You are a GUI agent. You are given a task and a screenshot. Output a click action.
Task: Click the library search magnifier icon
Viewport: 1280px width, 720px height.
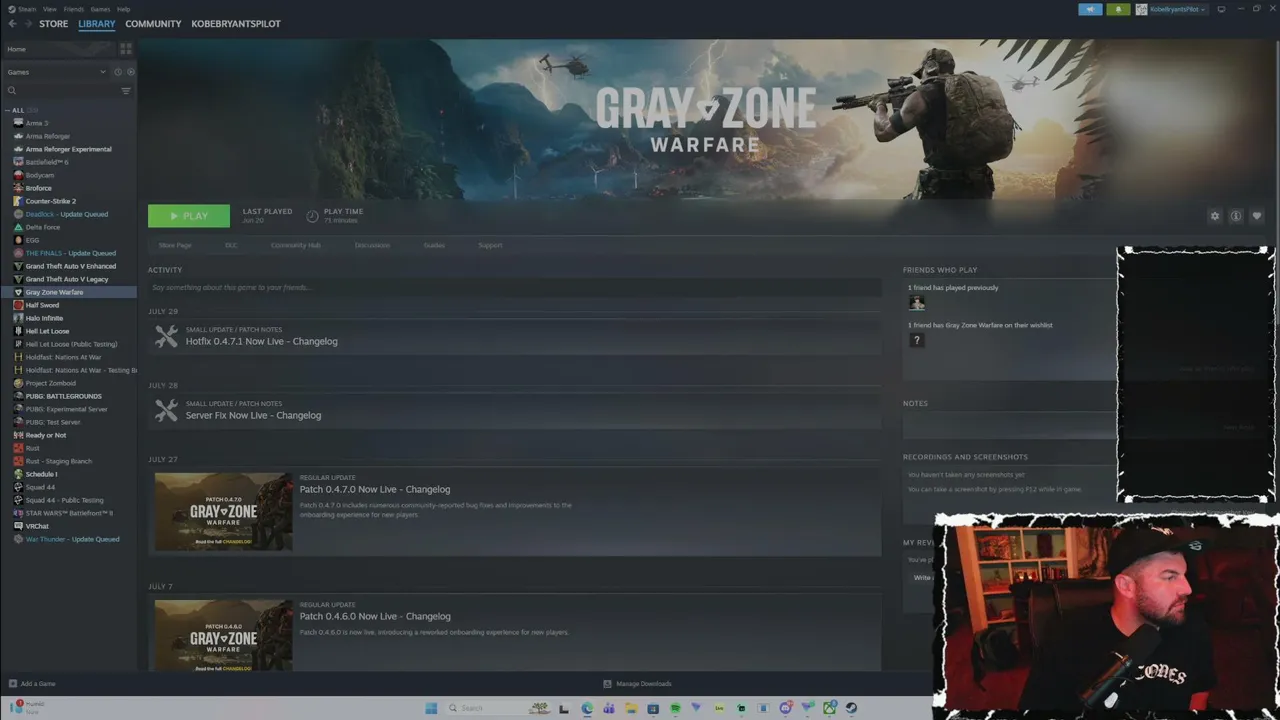pyautogui.click(x=12, y=91)
